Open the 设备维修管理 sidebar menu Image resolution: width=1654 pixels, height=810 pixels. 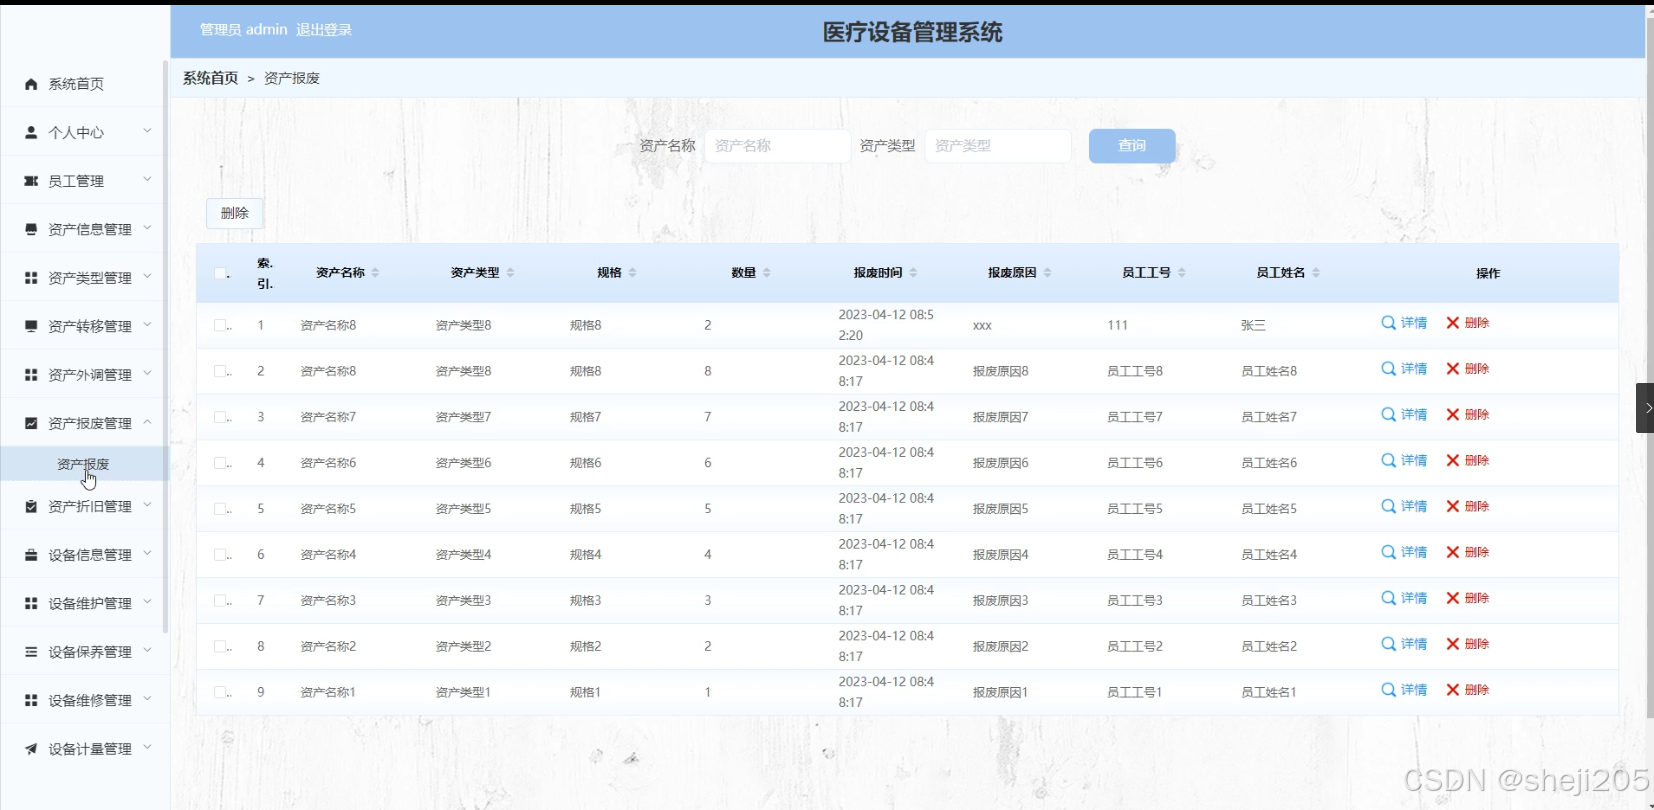83,701
